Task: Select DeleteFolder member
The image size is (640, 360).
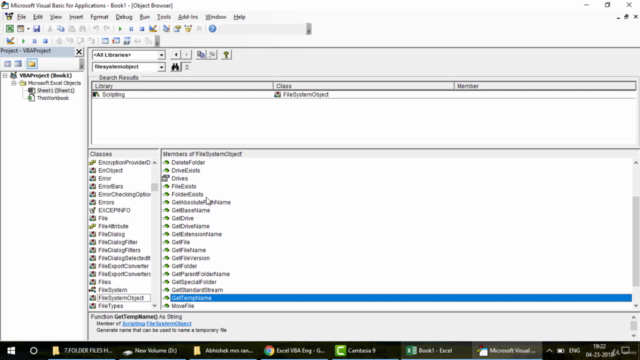Action: click(x=188, y=162)
